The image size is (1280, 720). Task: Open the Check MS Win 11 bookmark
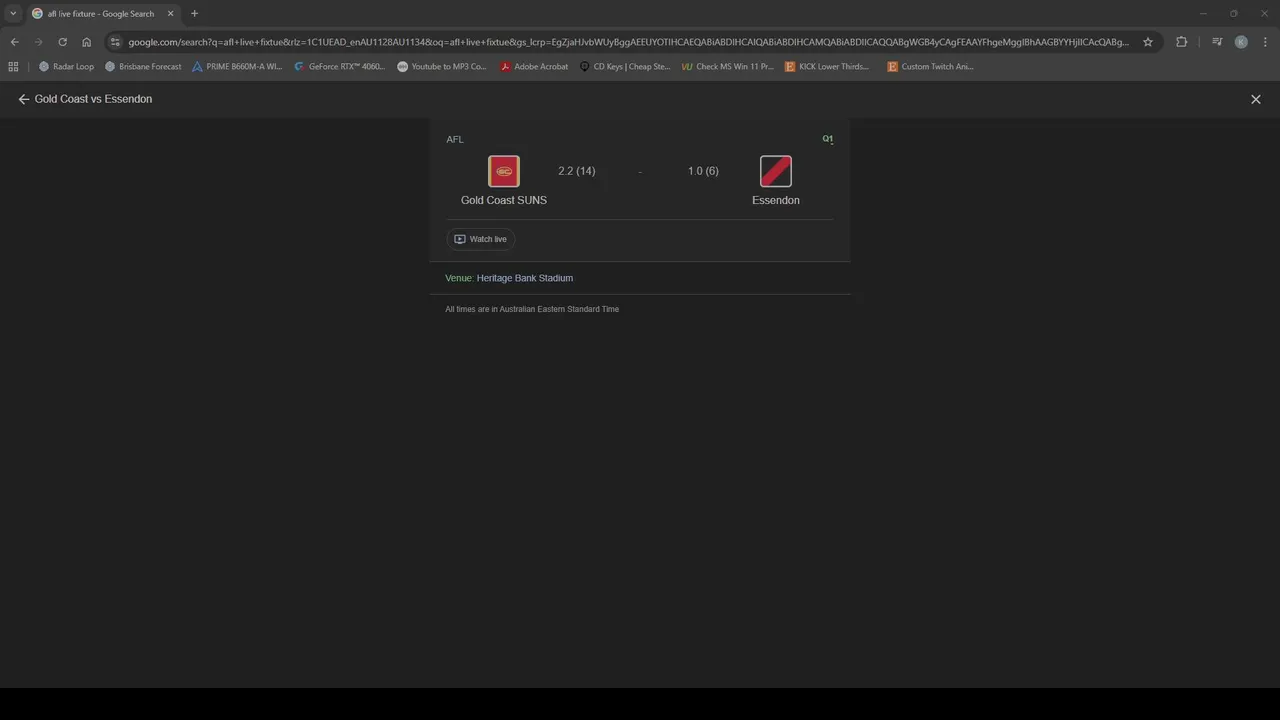pos(728,67)
